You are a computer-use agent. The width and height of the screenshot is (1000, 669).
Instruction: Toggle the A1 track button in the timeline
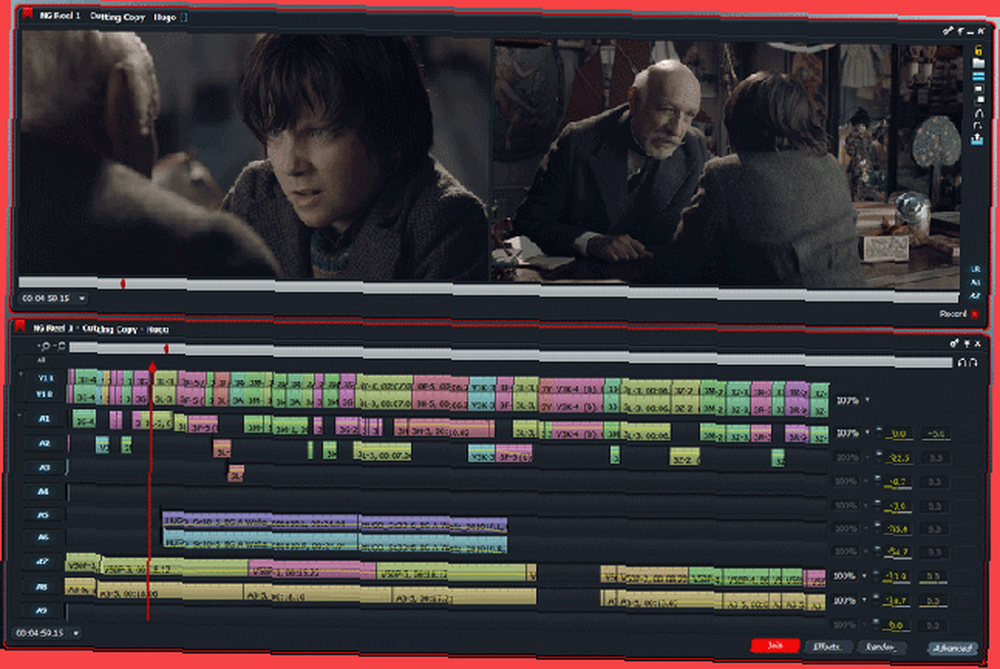[x=44, y=419]
